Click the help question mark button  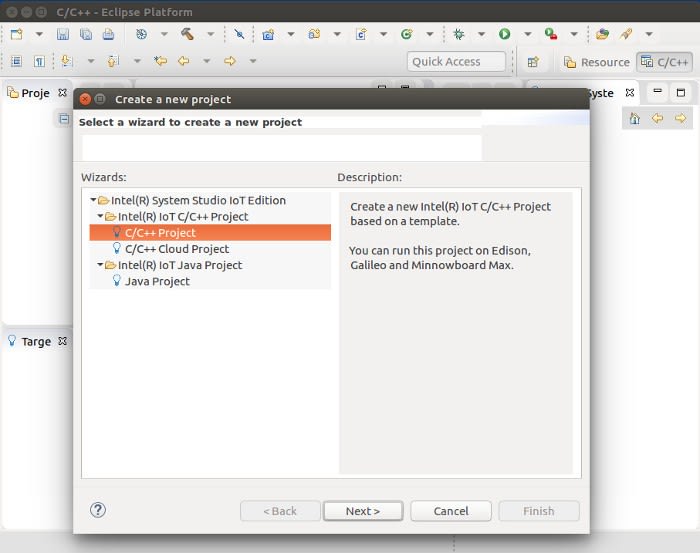98,510
